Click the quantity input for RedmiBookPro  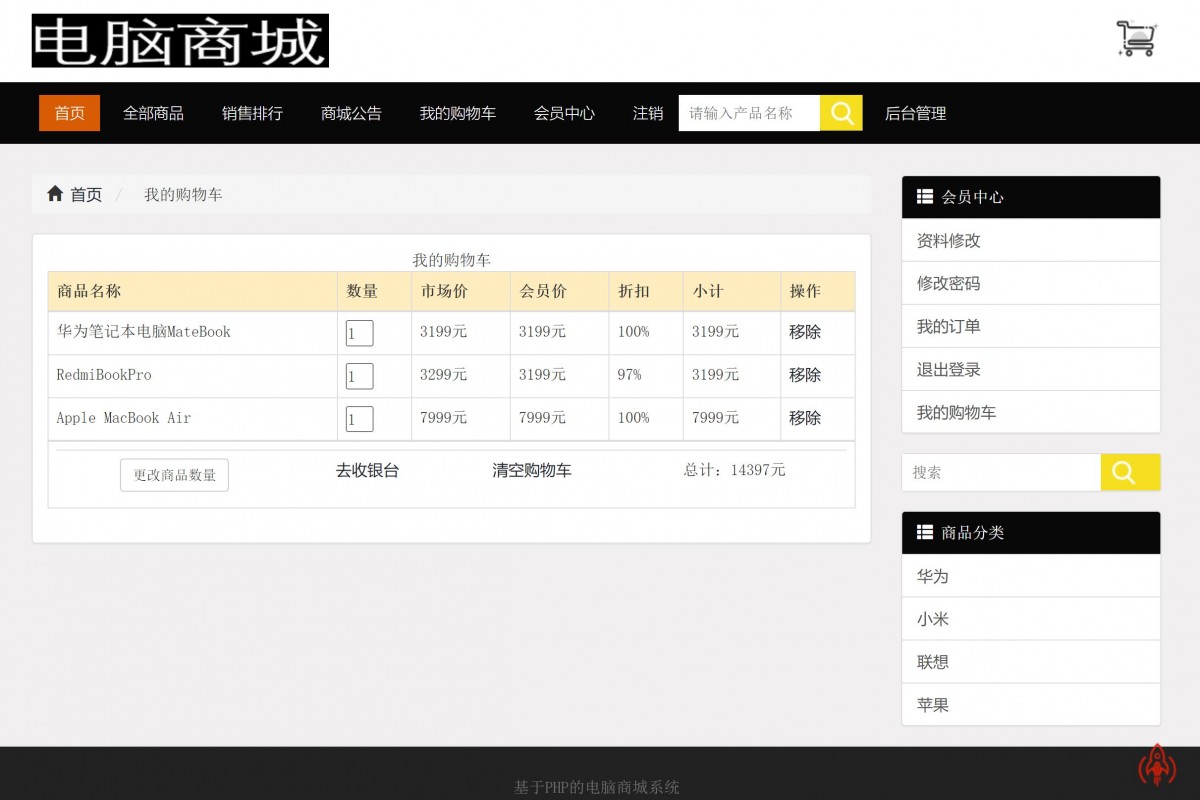click(x=359, y=375)
